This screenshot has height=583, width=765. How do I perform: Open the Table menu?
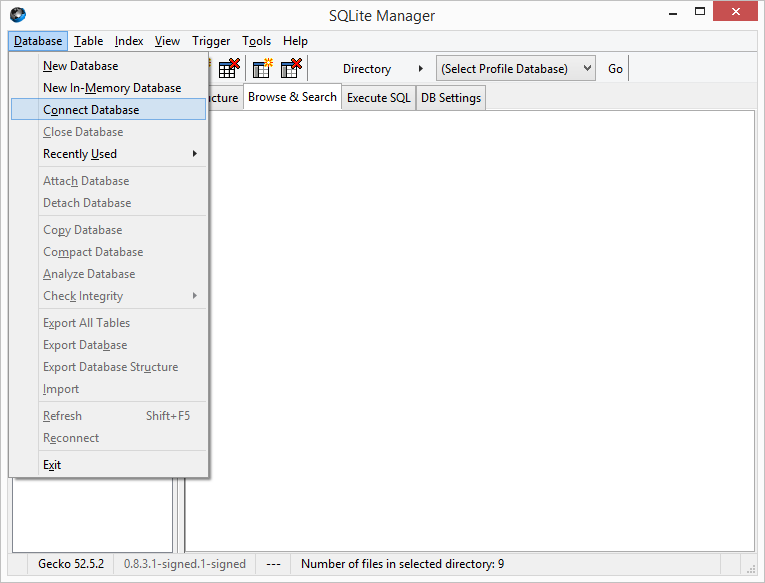(x=89, y=41)
